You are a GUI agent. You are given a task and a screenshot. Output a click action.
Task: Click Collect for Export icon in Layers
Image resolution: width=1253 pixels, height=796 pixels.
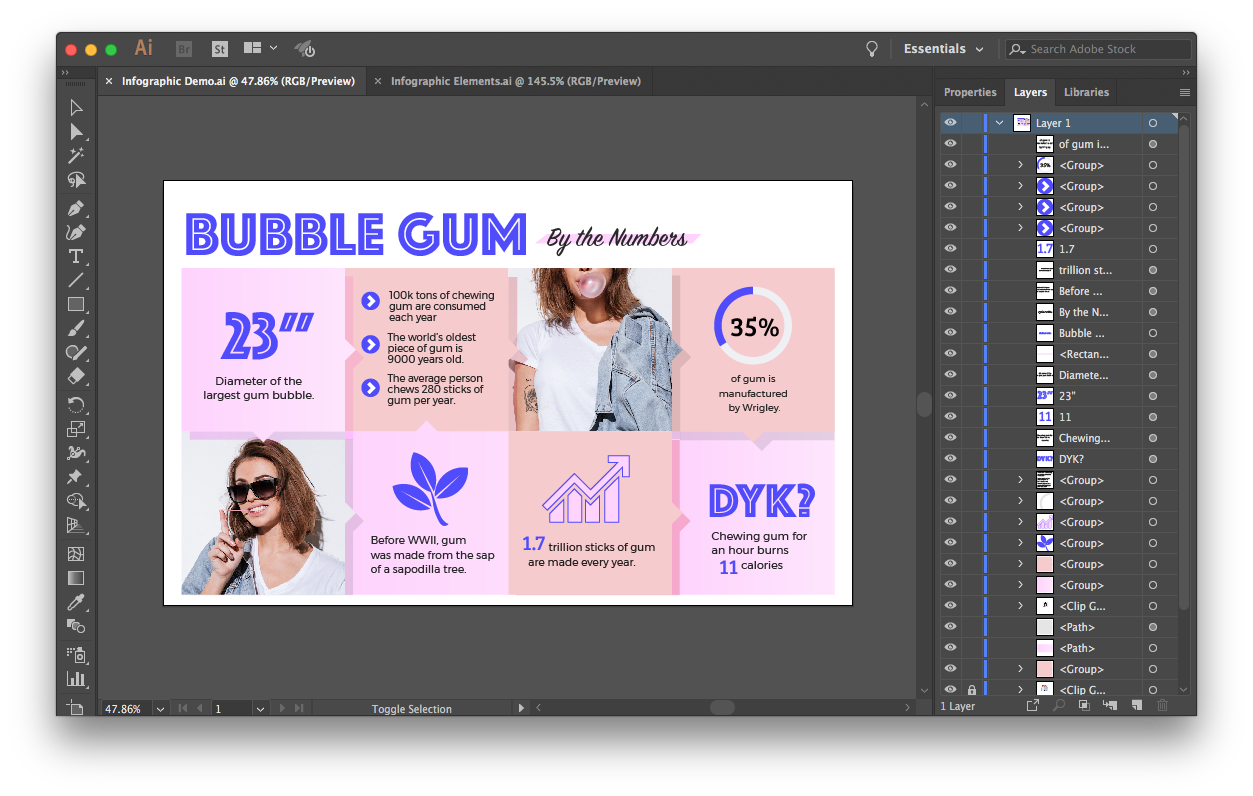[1033, 706]
